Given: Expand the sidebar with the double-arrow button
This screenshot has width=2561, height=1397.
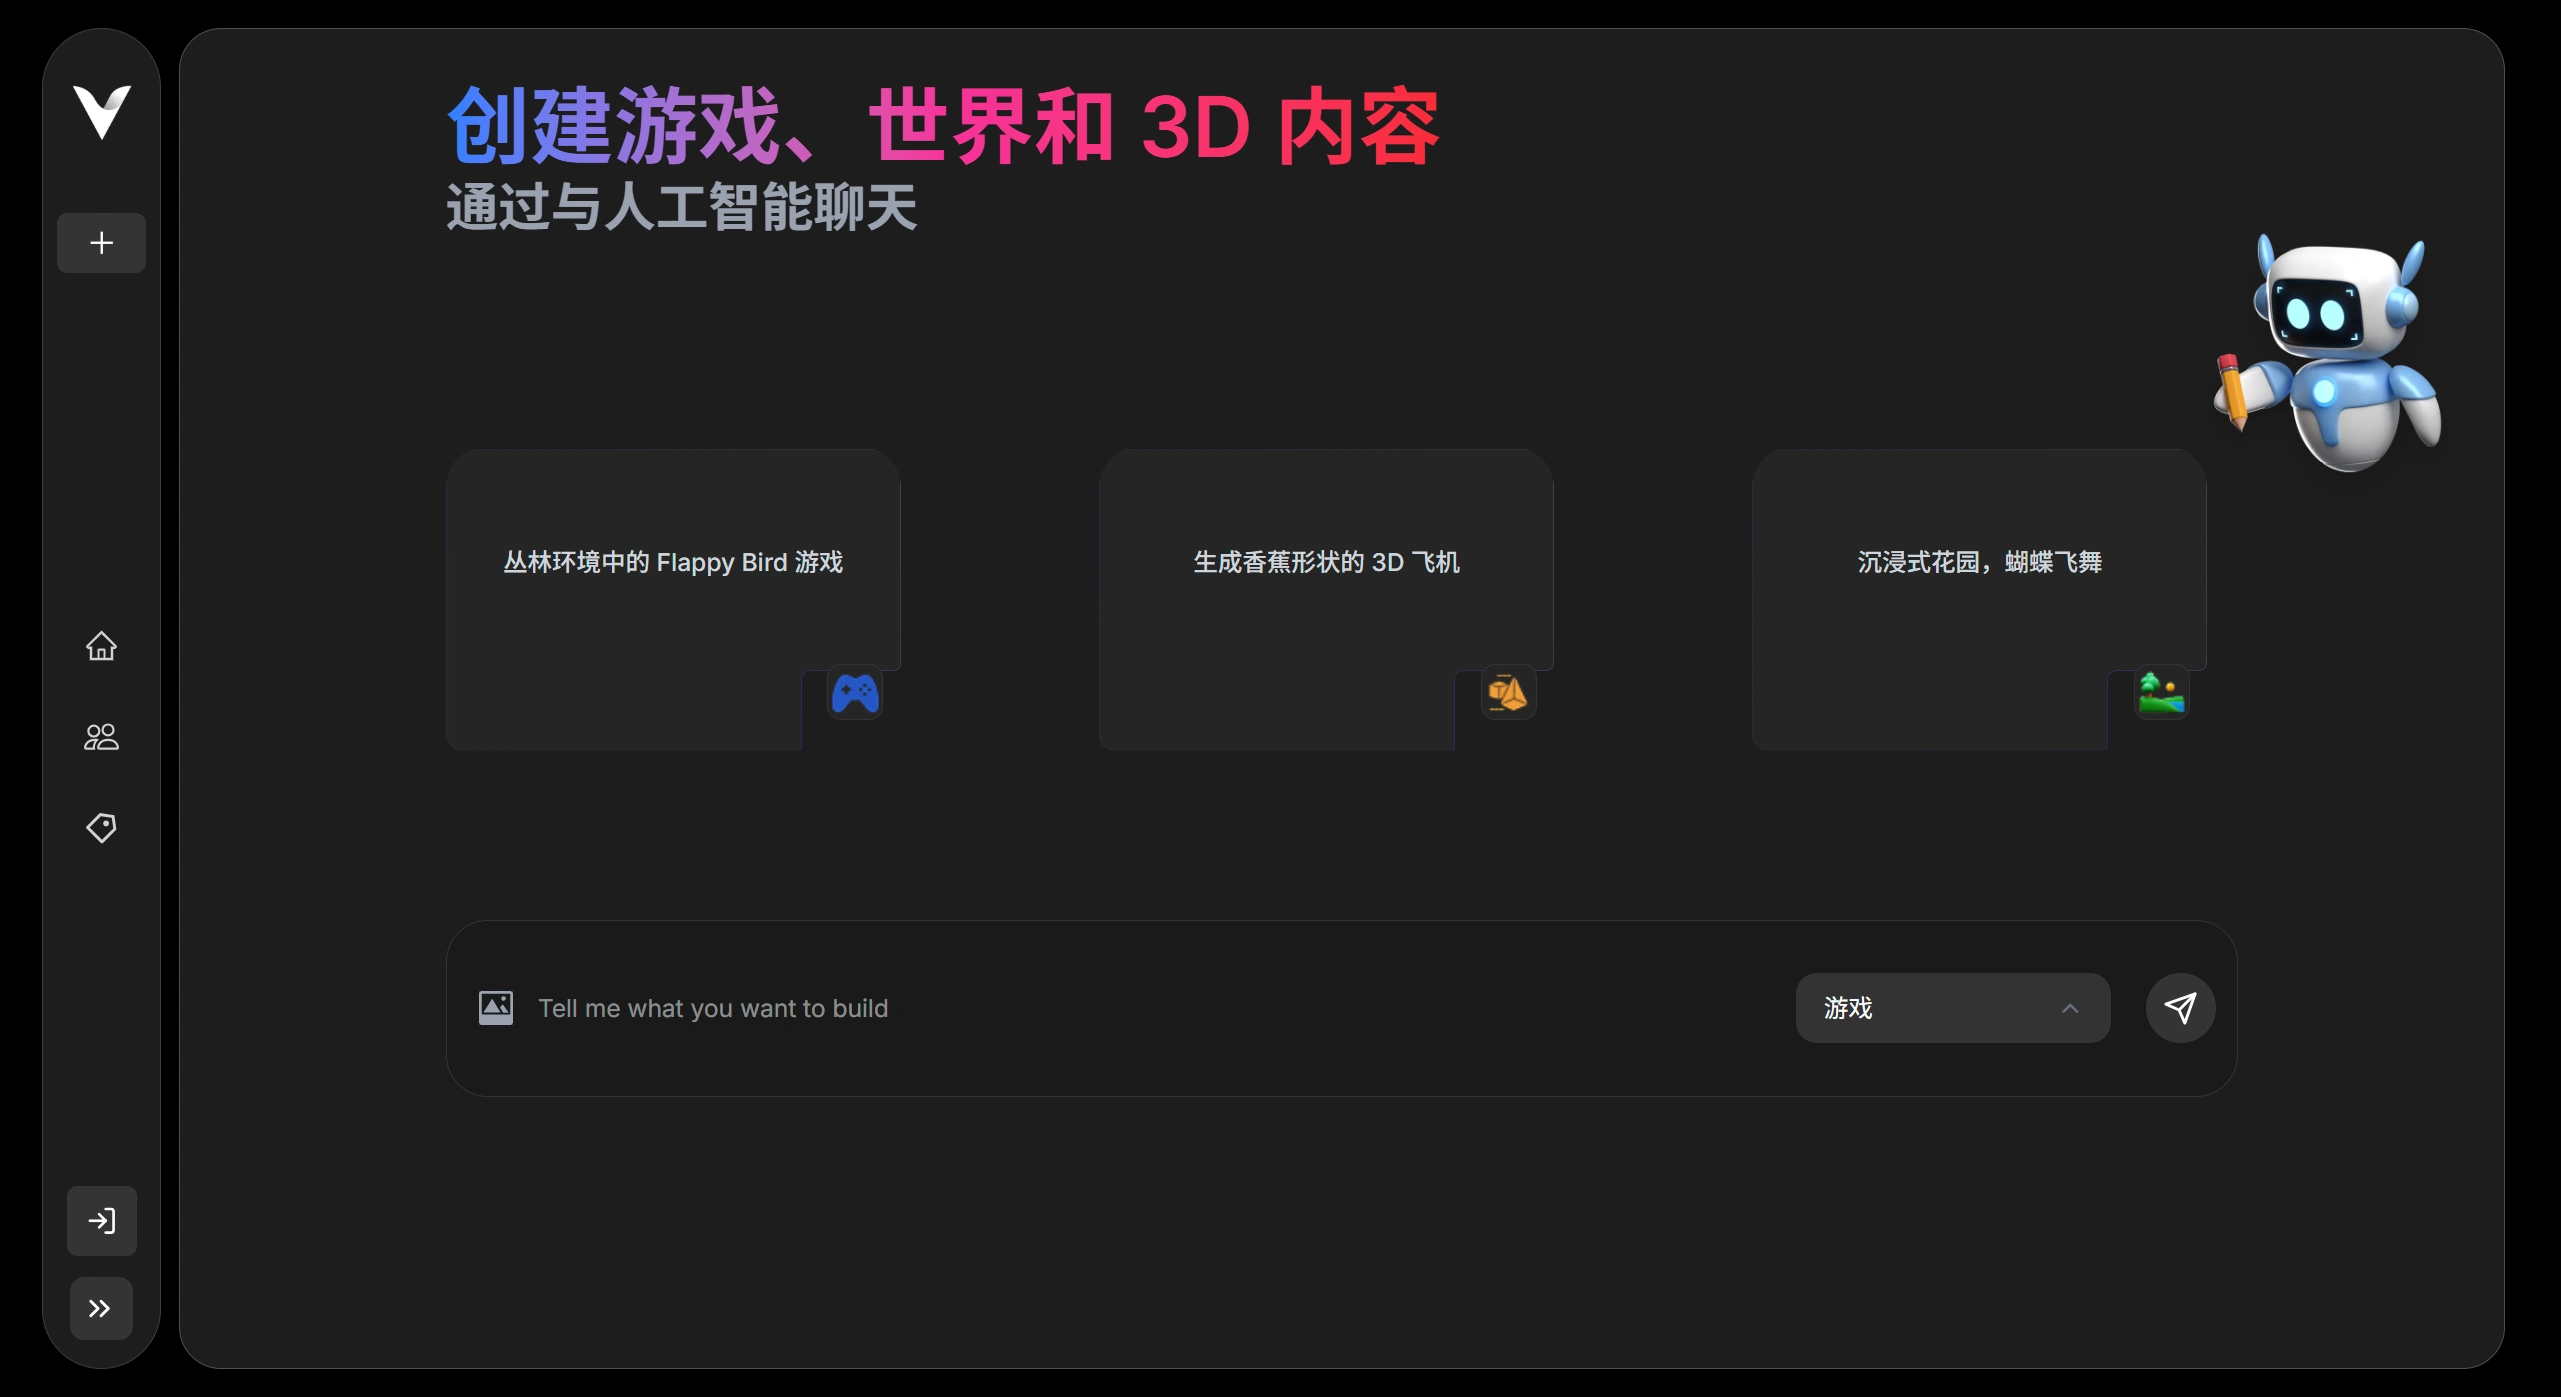Looking at the screenshot, I should point(100,1307).
